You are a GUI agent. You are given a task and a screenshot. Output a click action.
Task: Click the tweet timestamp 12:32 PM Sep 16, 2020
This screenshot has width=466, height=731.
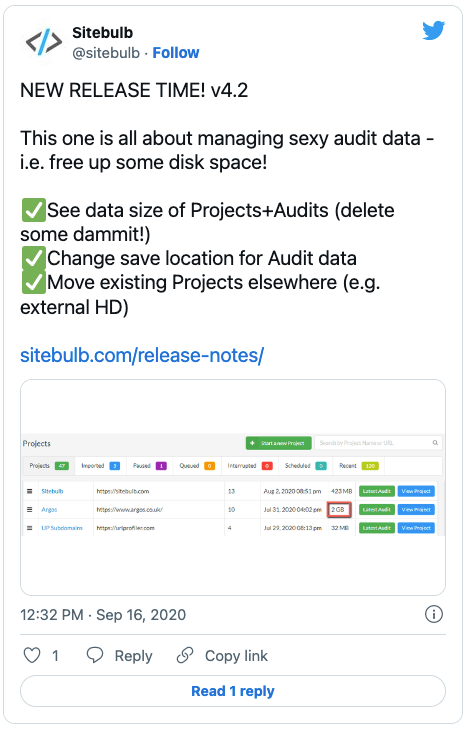(103, 615)
